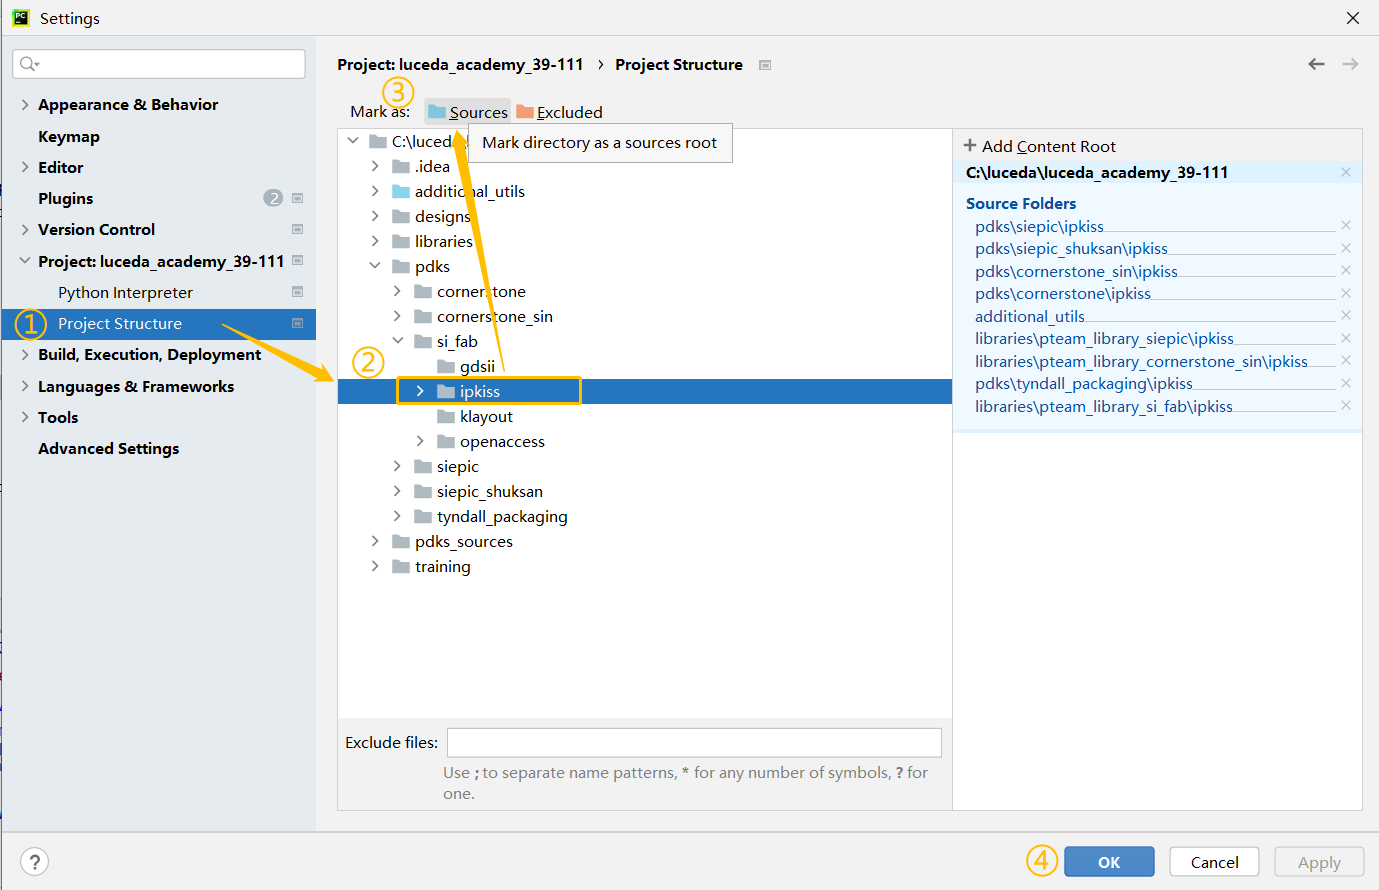
Task: Expand the training folder
Action: [375, 566]
